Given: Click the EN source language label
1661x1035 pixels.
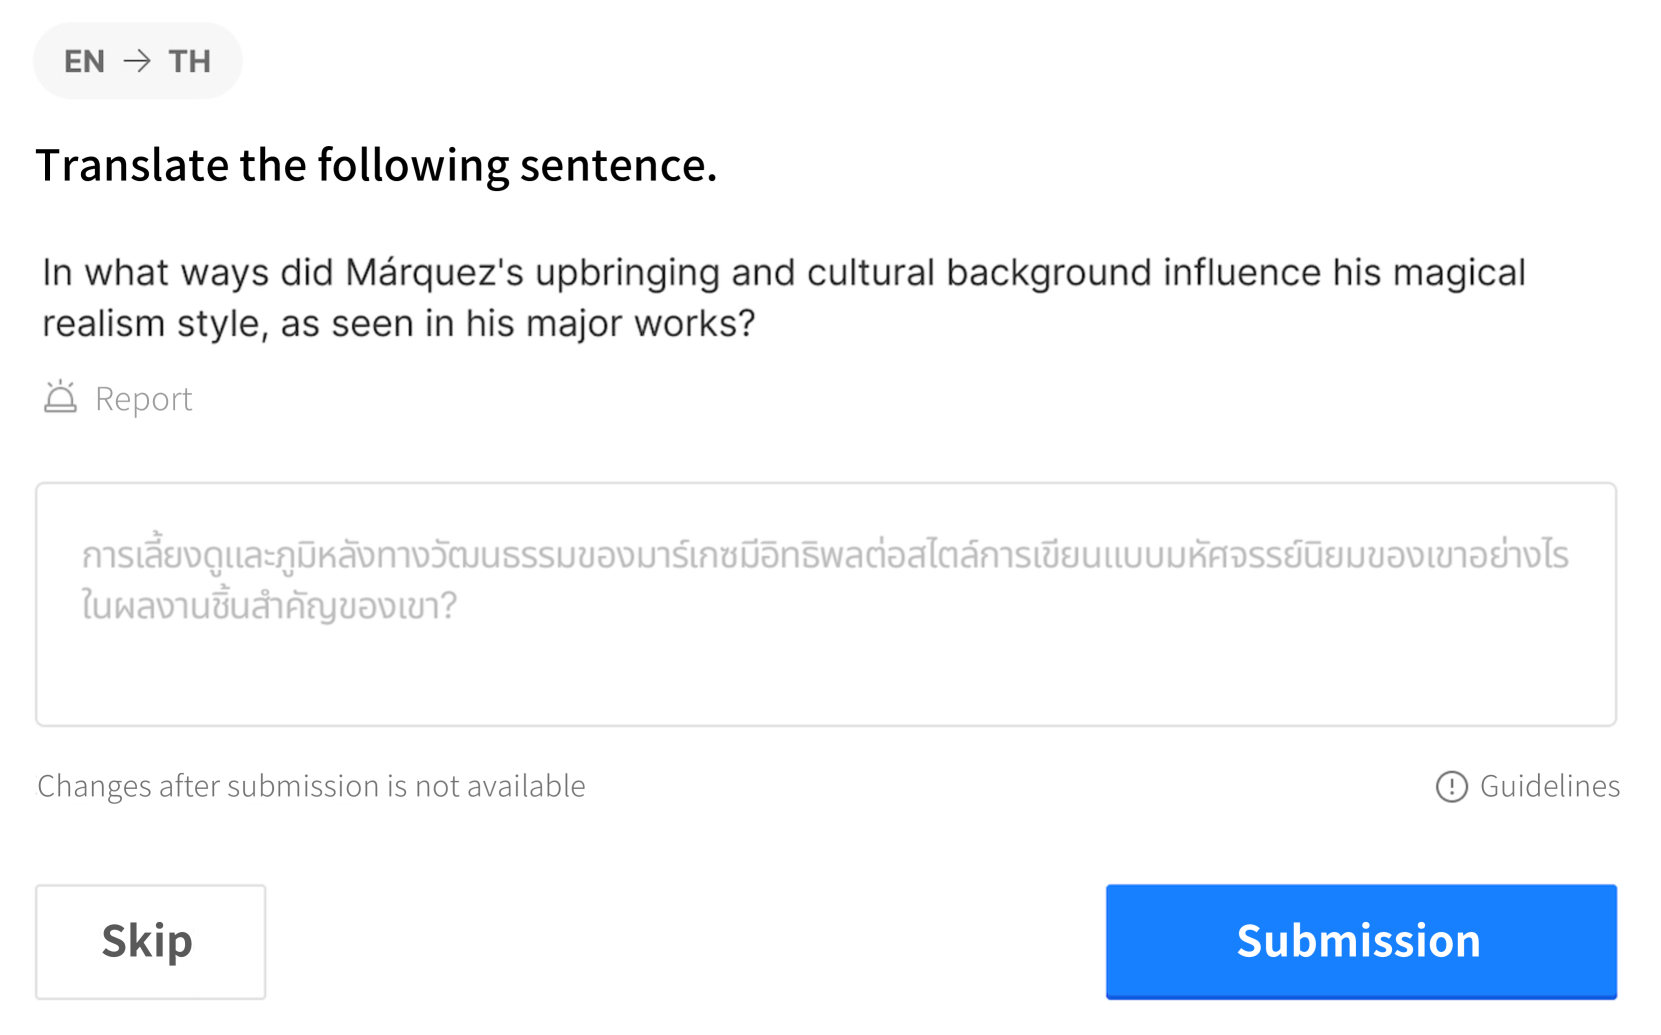Looking at the screenshot, I should click(84, 61).
